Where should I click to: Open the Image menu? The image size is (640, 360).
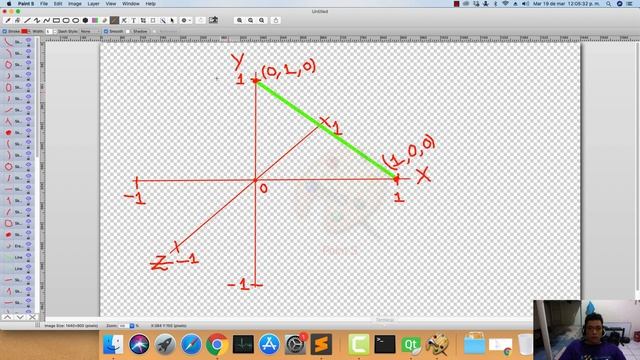[75, 4]
